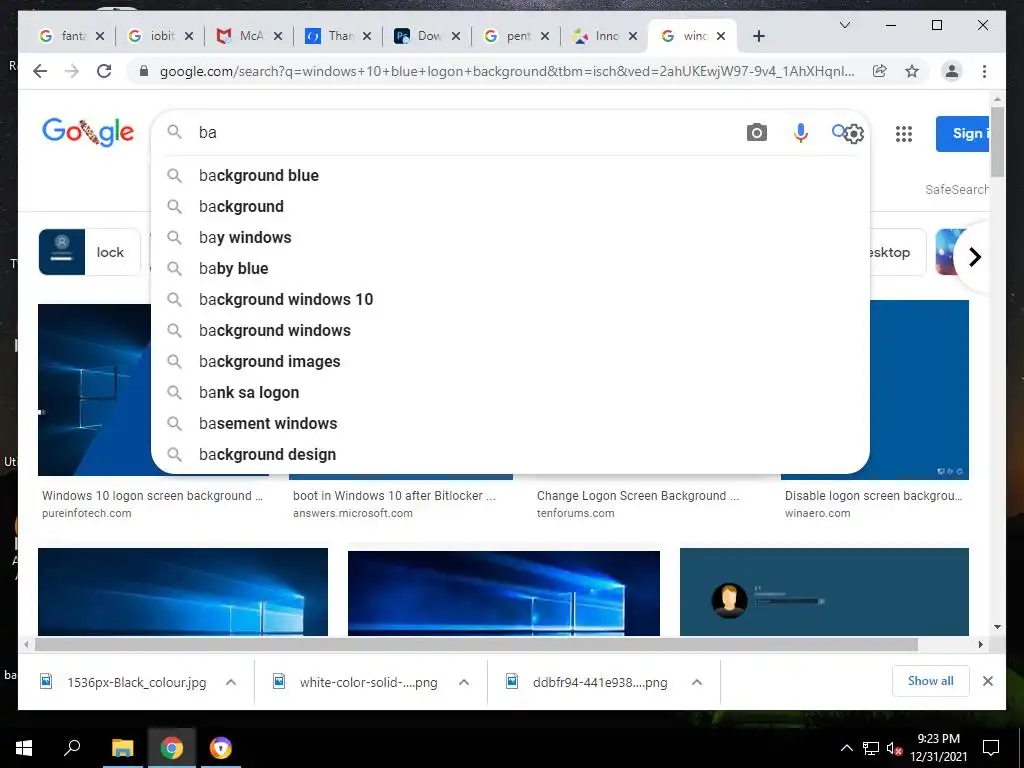The height and width of the screenshot is (768, 1024).
Task: Open Google settings gear icon
Action: [854, 134]
